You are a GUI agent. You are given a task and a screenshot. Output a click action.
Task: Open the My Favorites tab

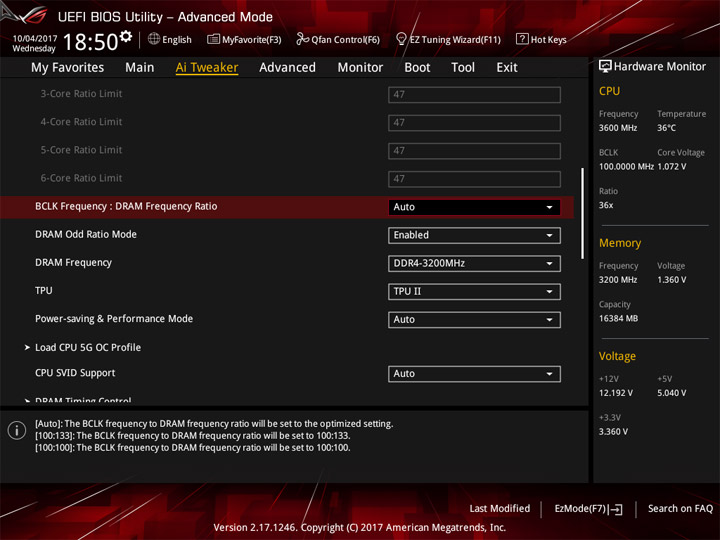[68, 68]
